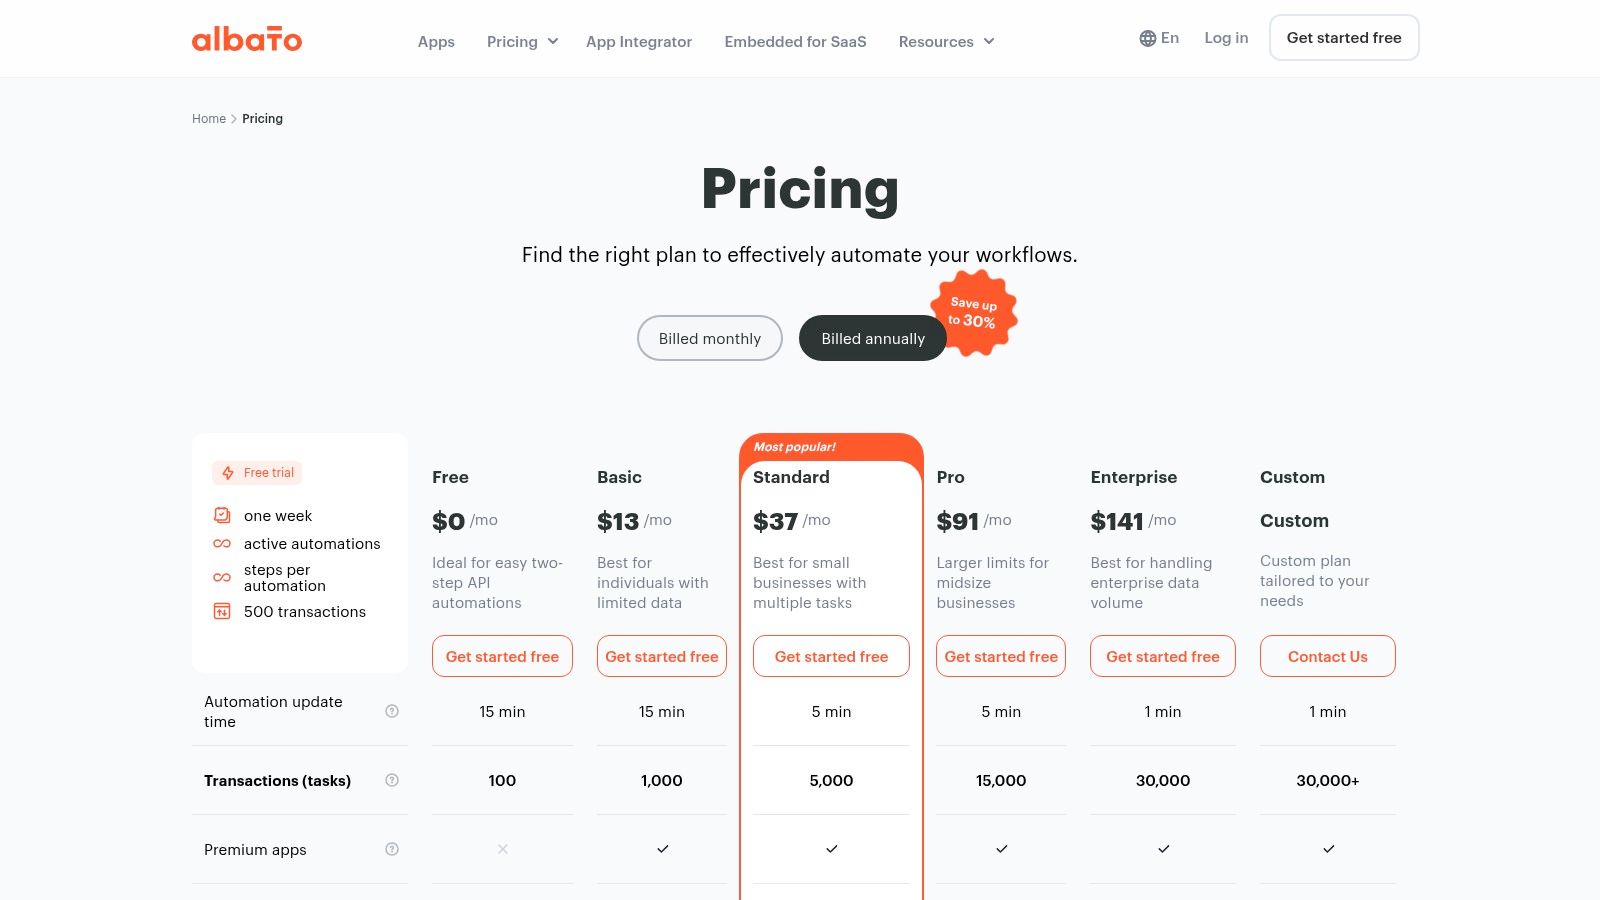
Task: Click the Save up to 30% badge
Action: coord(973,312)
